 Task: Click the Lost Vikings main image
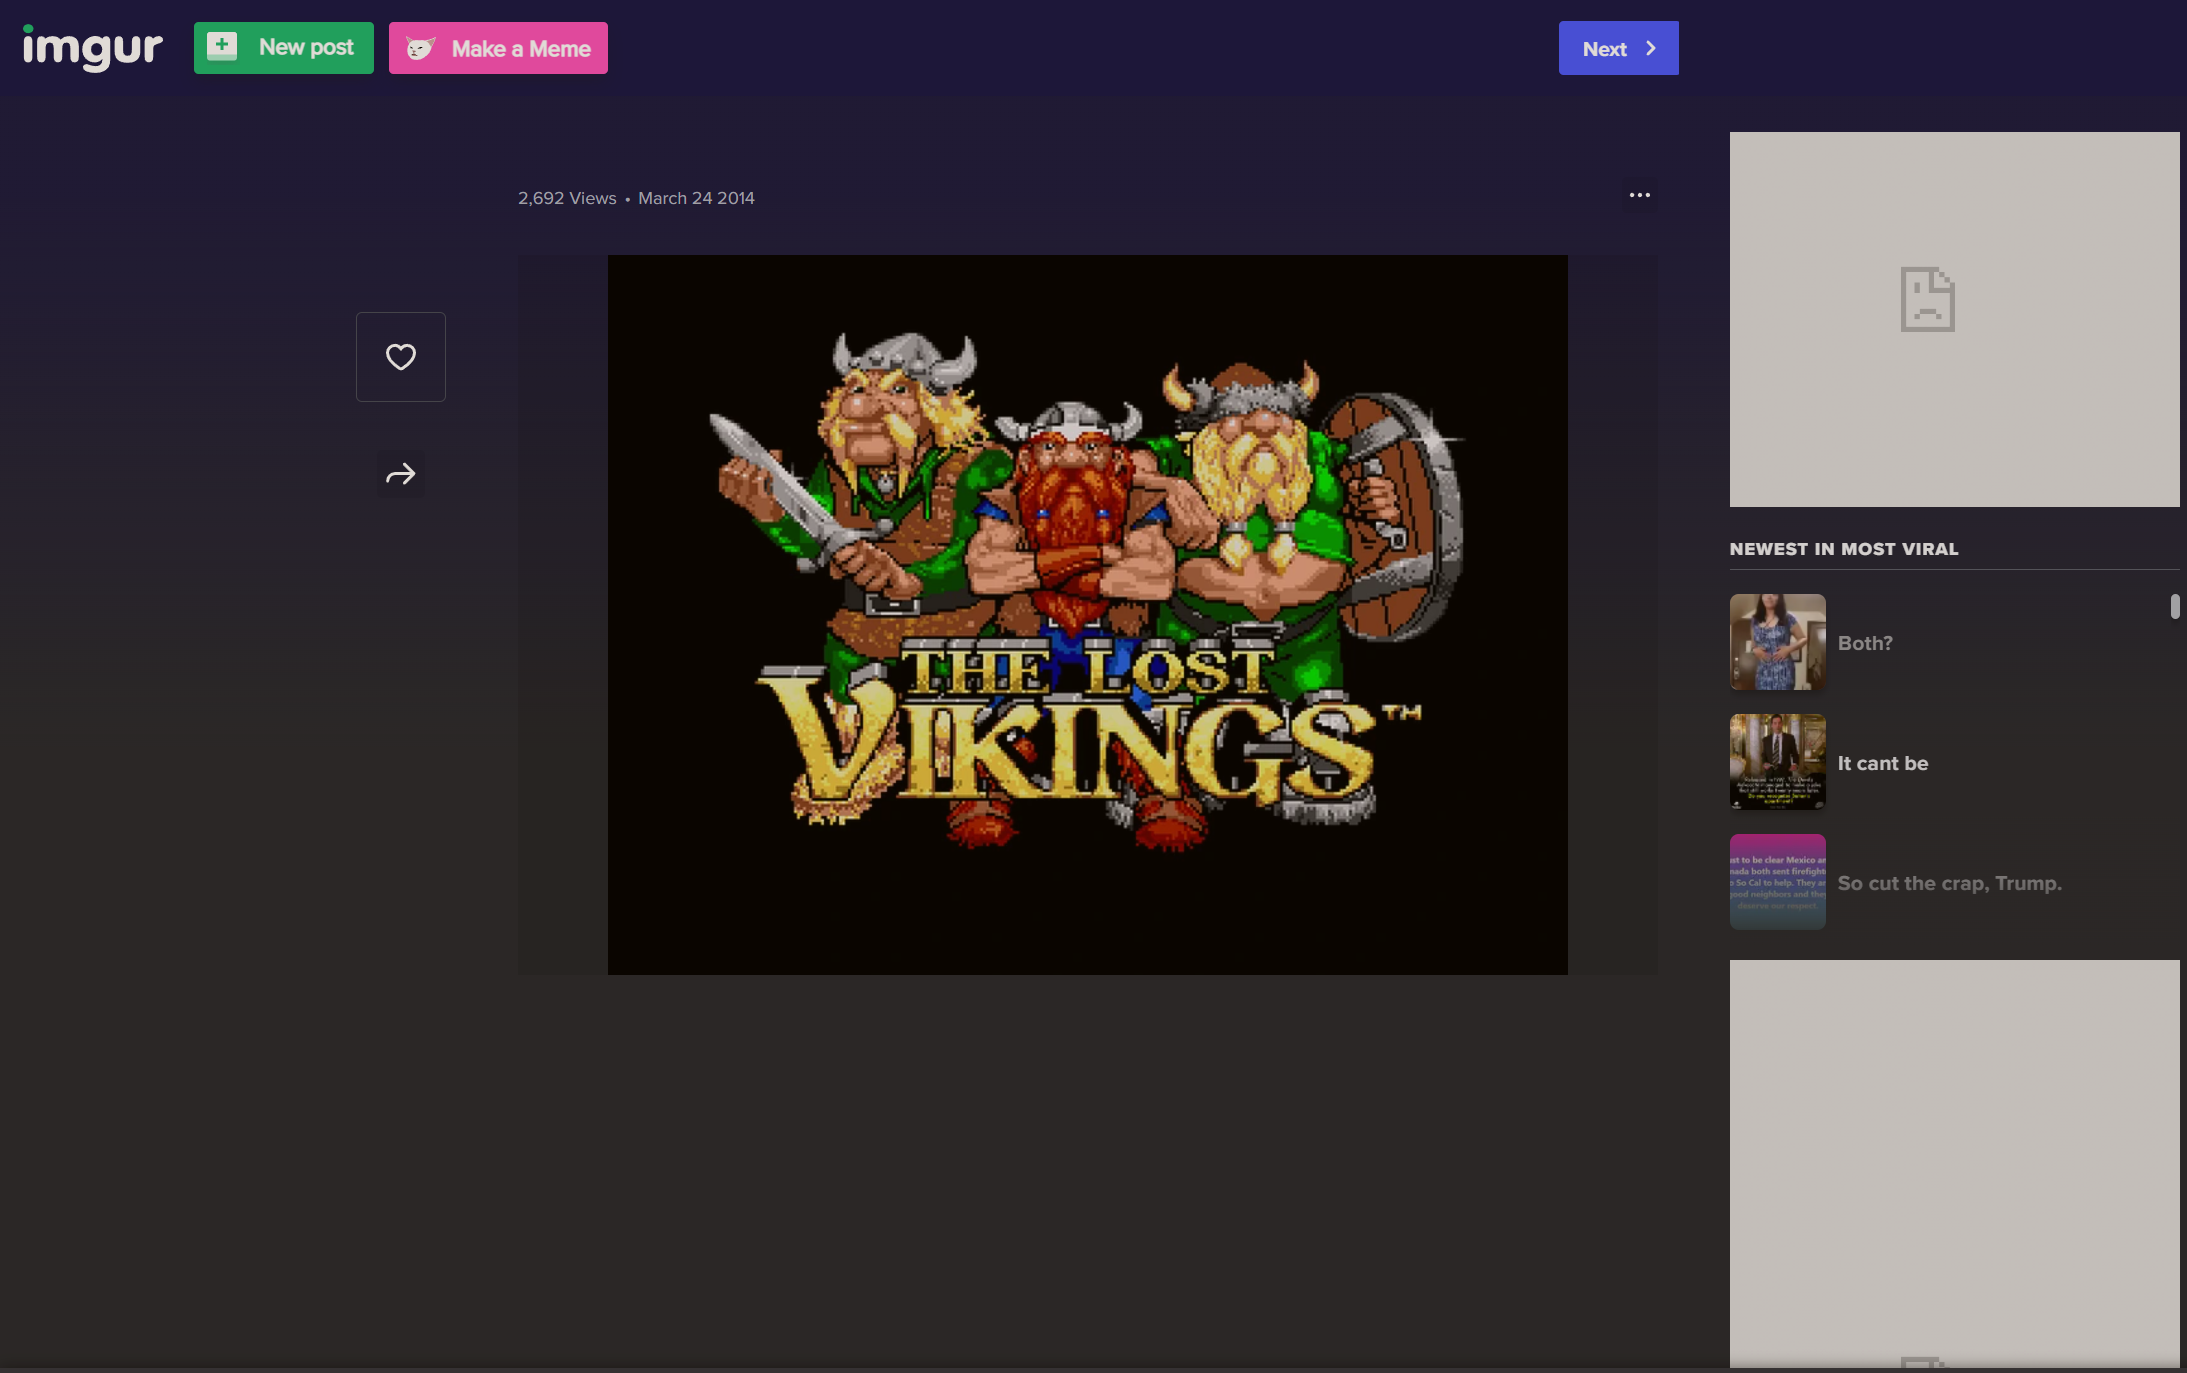pos(1087,614)
